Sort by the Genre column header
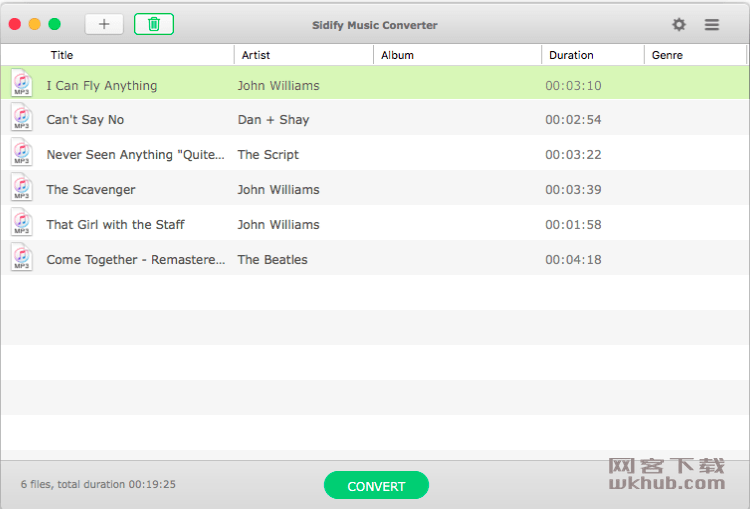750x509 pixels. 667,55
